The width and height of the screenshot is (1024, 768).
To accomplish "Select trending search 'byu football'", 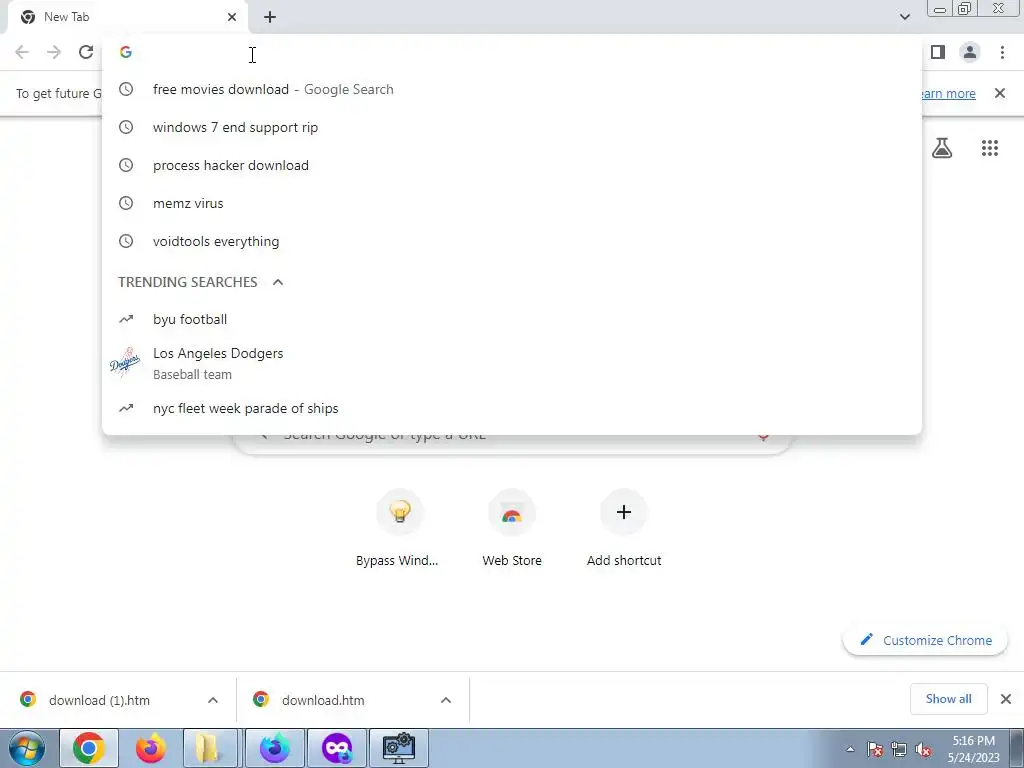I will coord(512,319).
